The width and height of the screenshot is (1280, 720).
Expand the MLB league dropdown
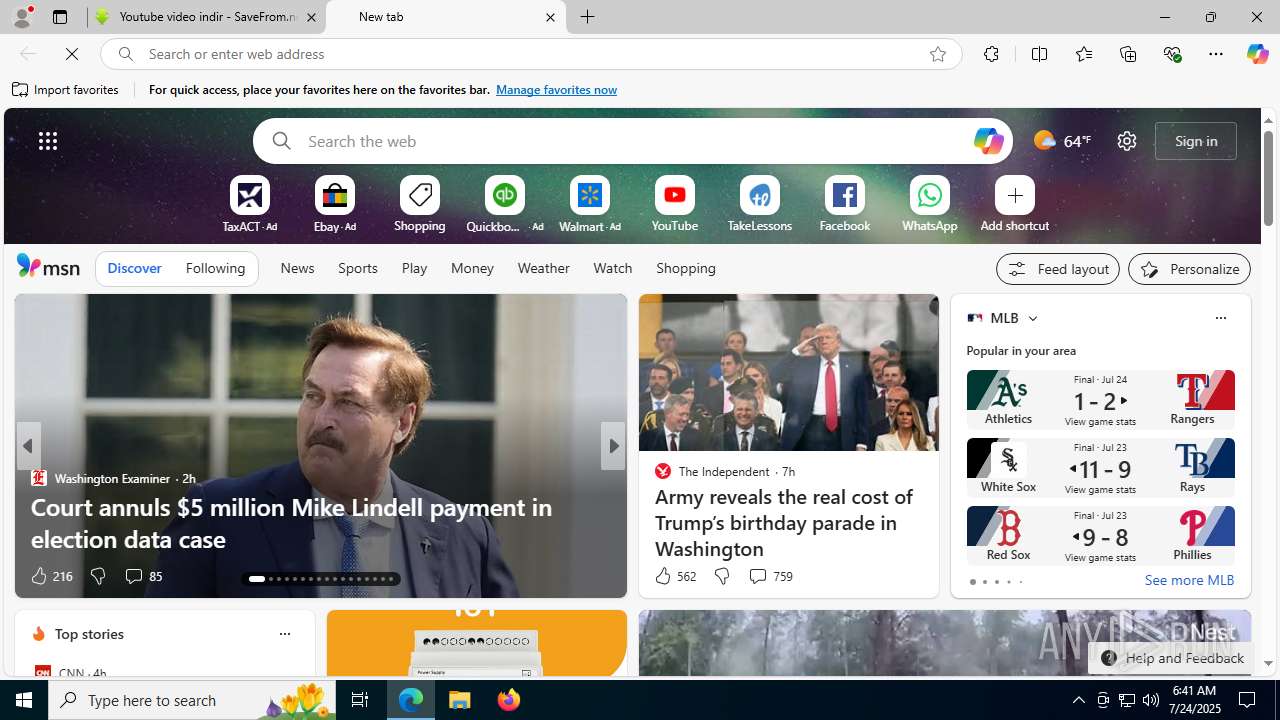(1032, 318)
